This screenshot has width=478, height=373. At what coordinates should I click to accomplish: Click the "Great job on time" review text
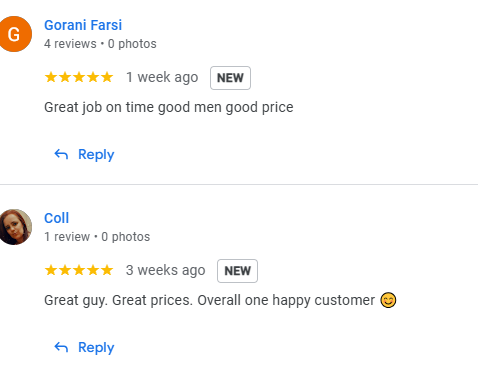(169, 107)
